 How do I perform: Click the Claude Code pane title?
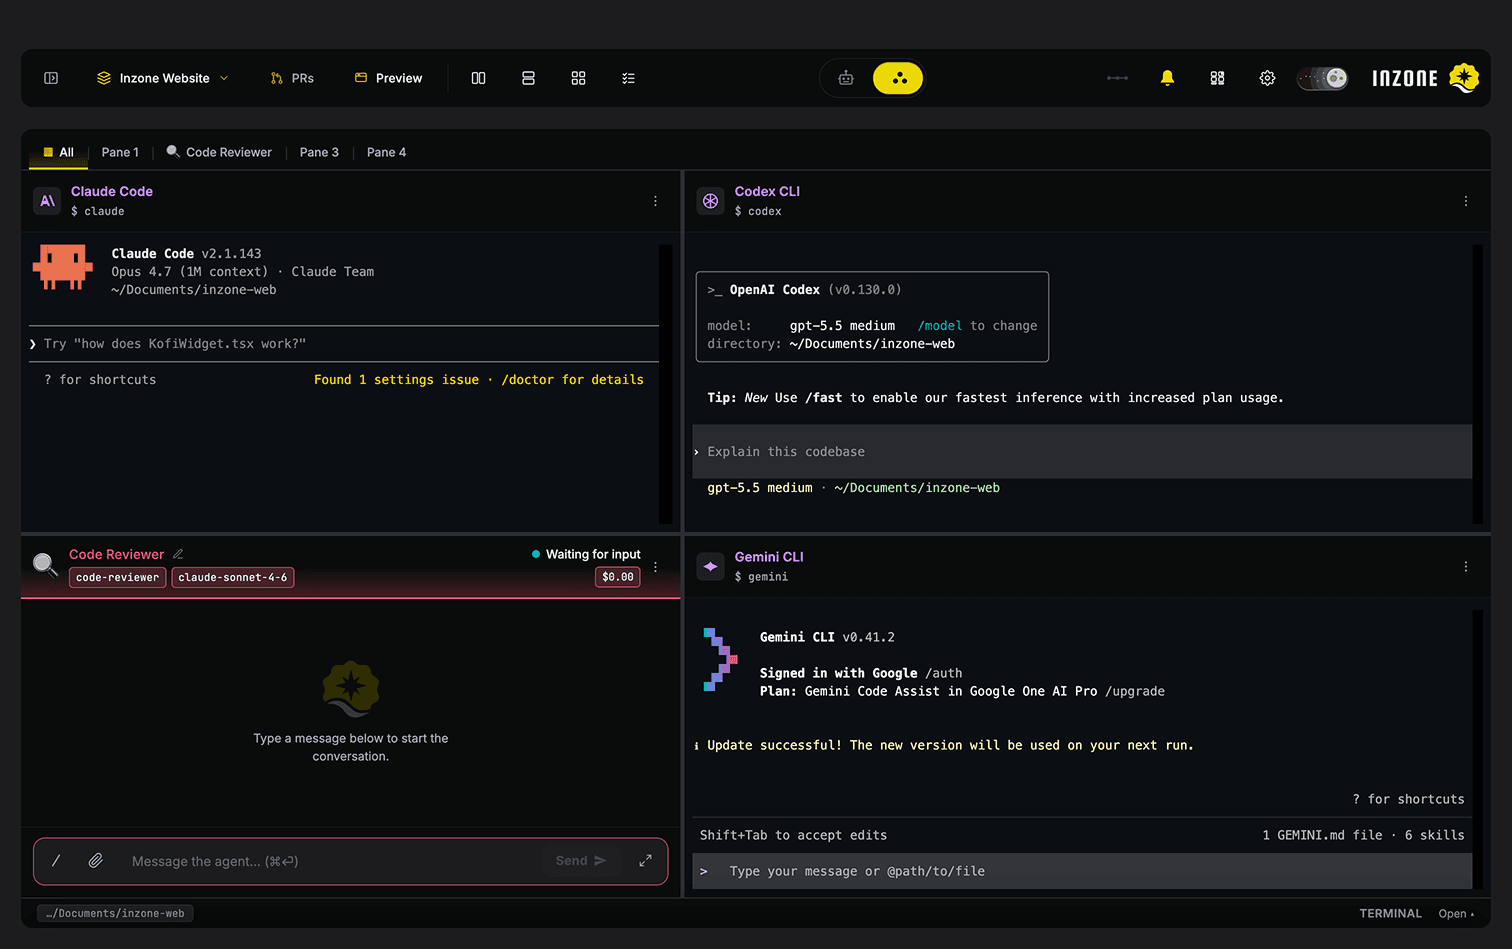coord(112,191)
